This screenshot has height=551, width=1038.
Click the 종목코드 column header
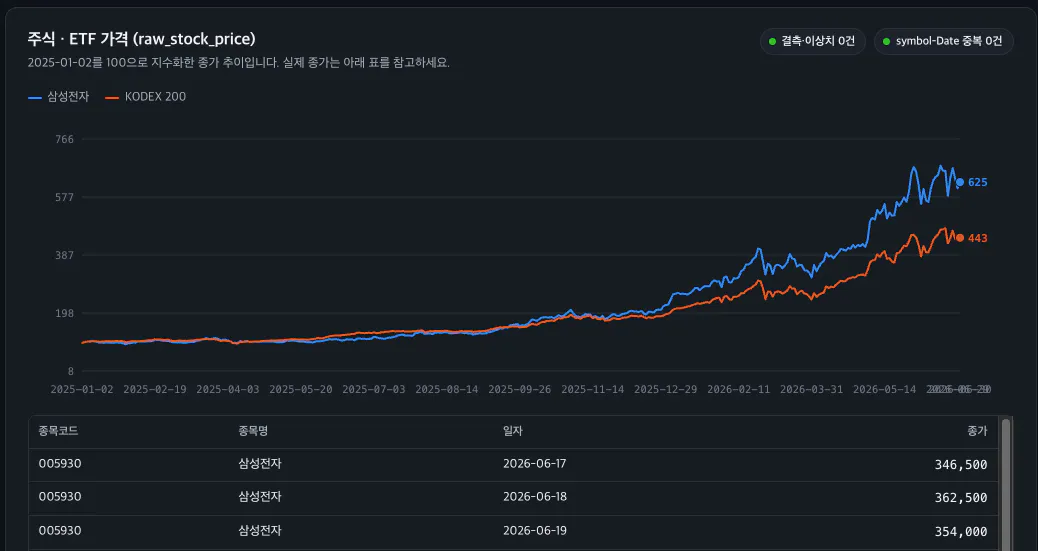pyautogui.click(x=58, y=431)
